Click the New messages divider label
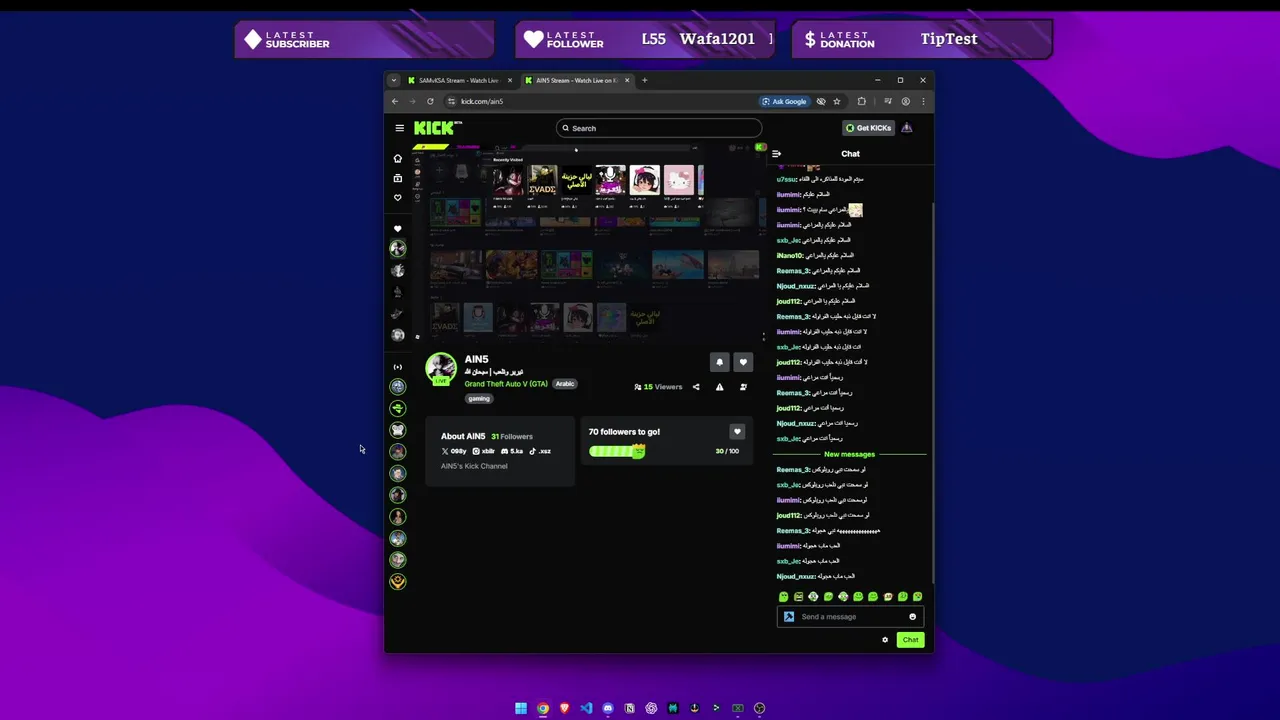 [849, 454]
